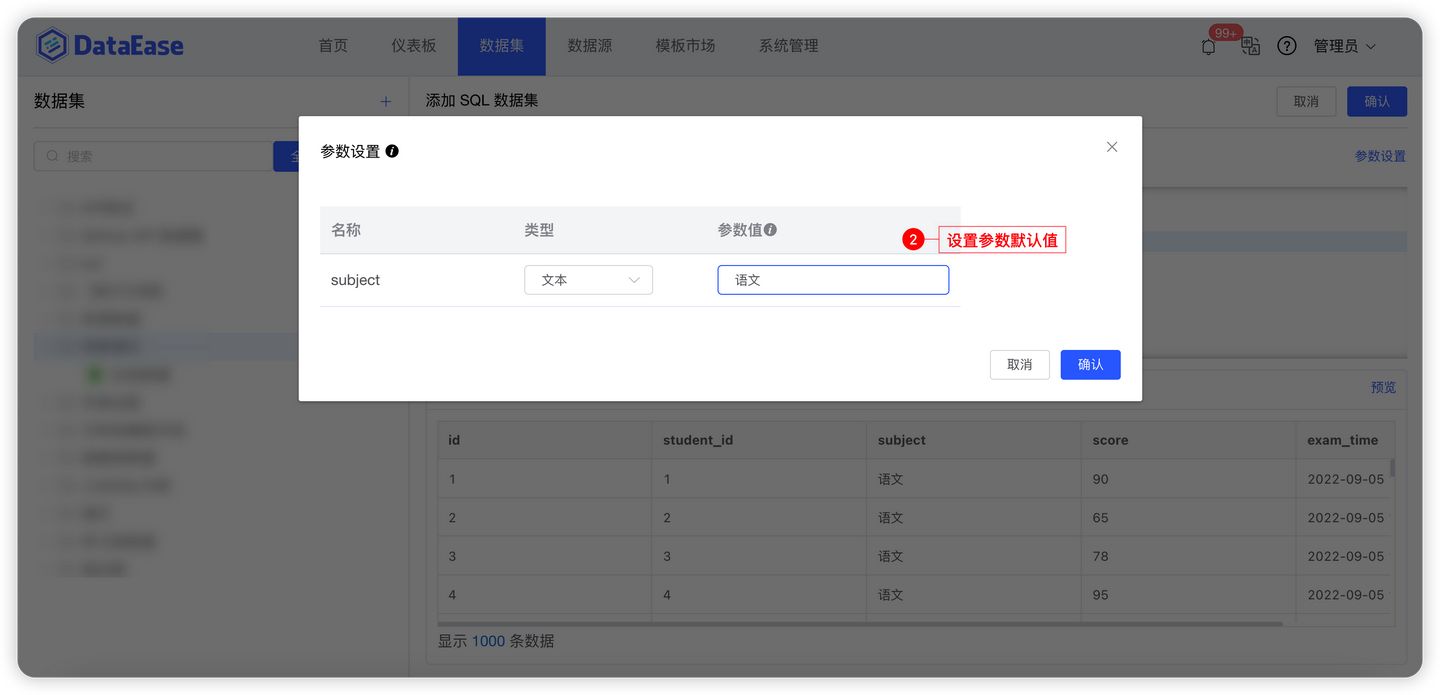This screenshot has height=695, width=1440.
Task: Switch to the 仪表板 tab
Action: [414, 46]
